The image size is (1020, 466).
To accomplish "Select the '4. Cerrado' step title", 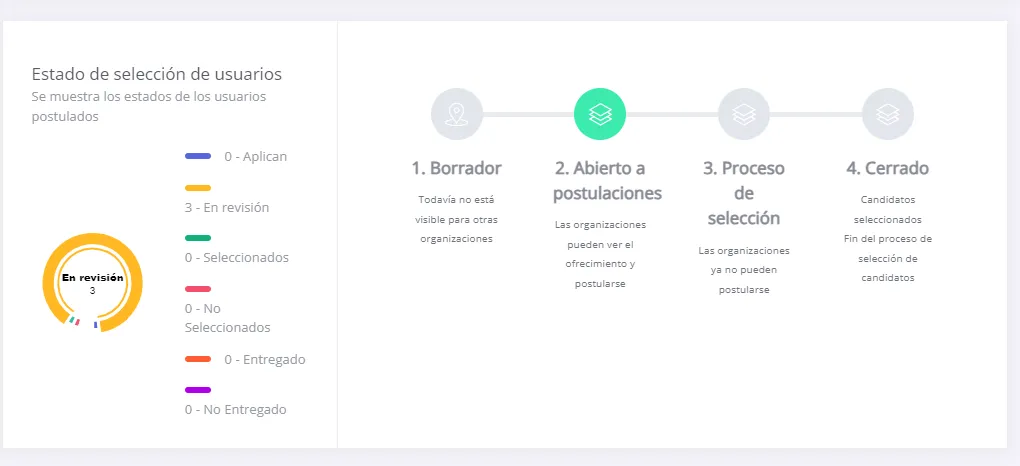I will tap(887, 168).
